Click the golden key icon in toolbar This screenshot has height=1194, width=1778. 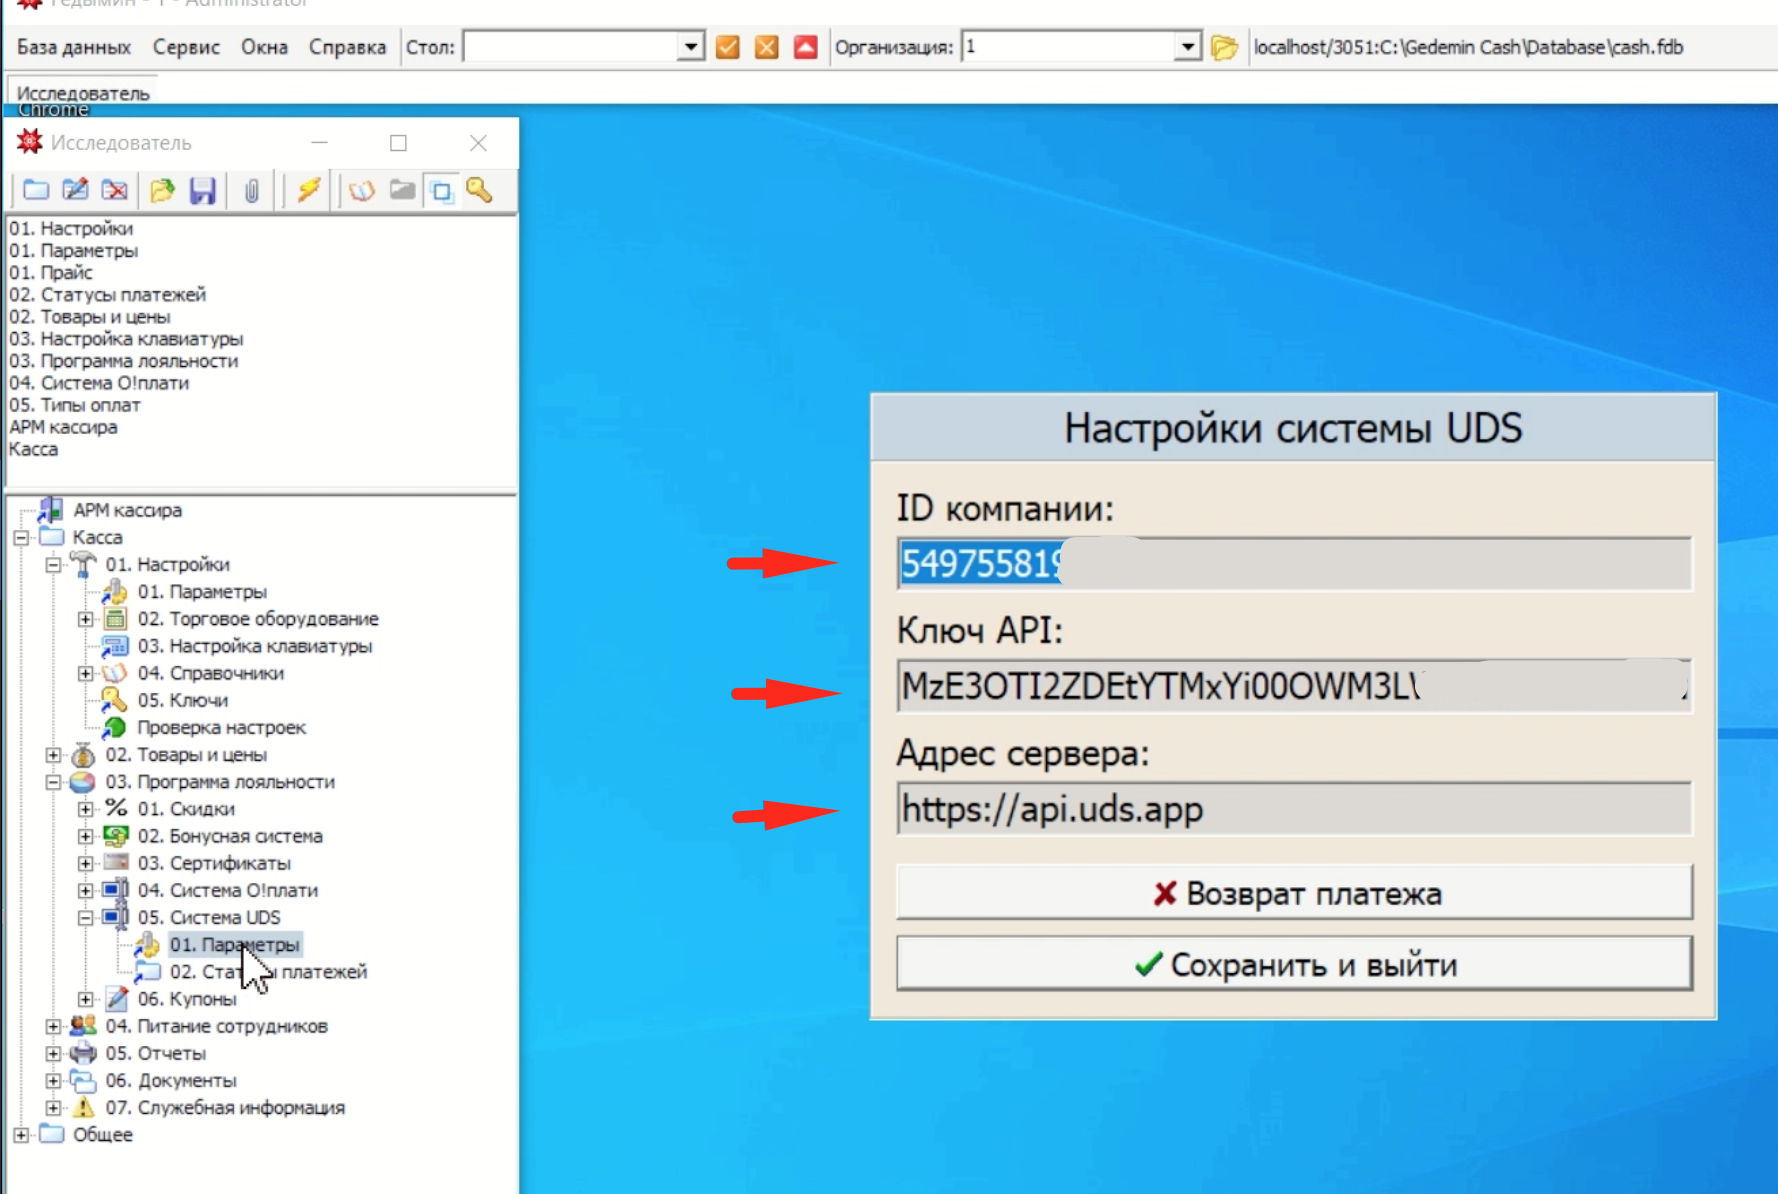coord(480,190)
